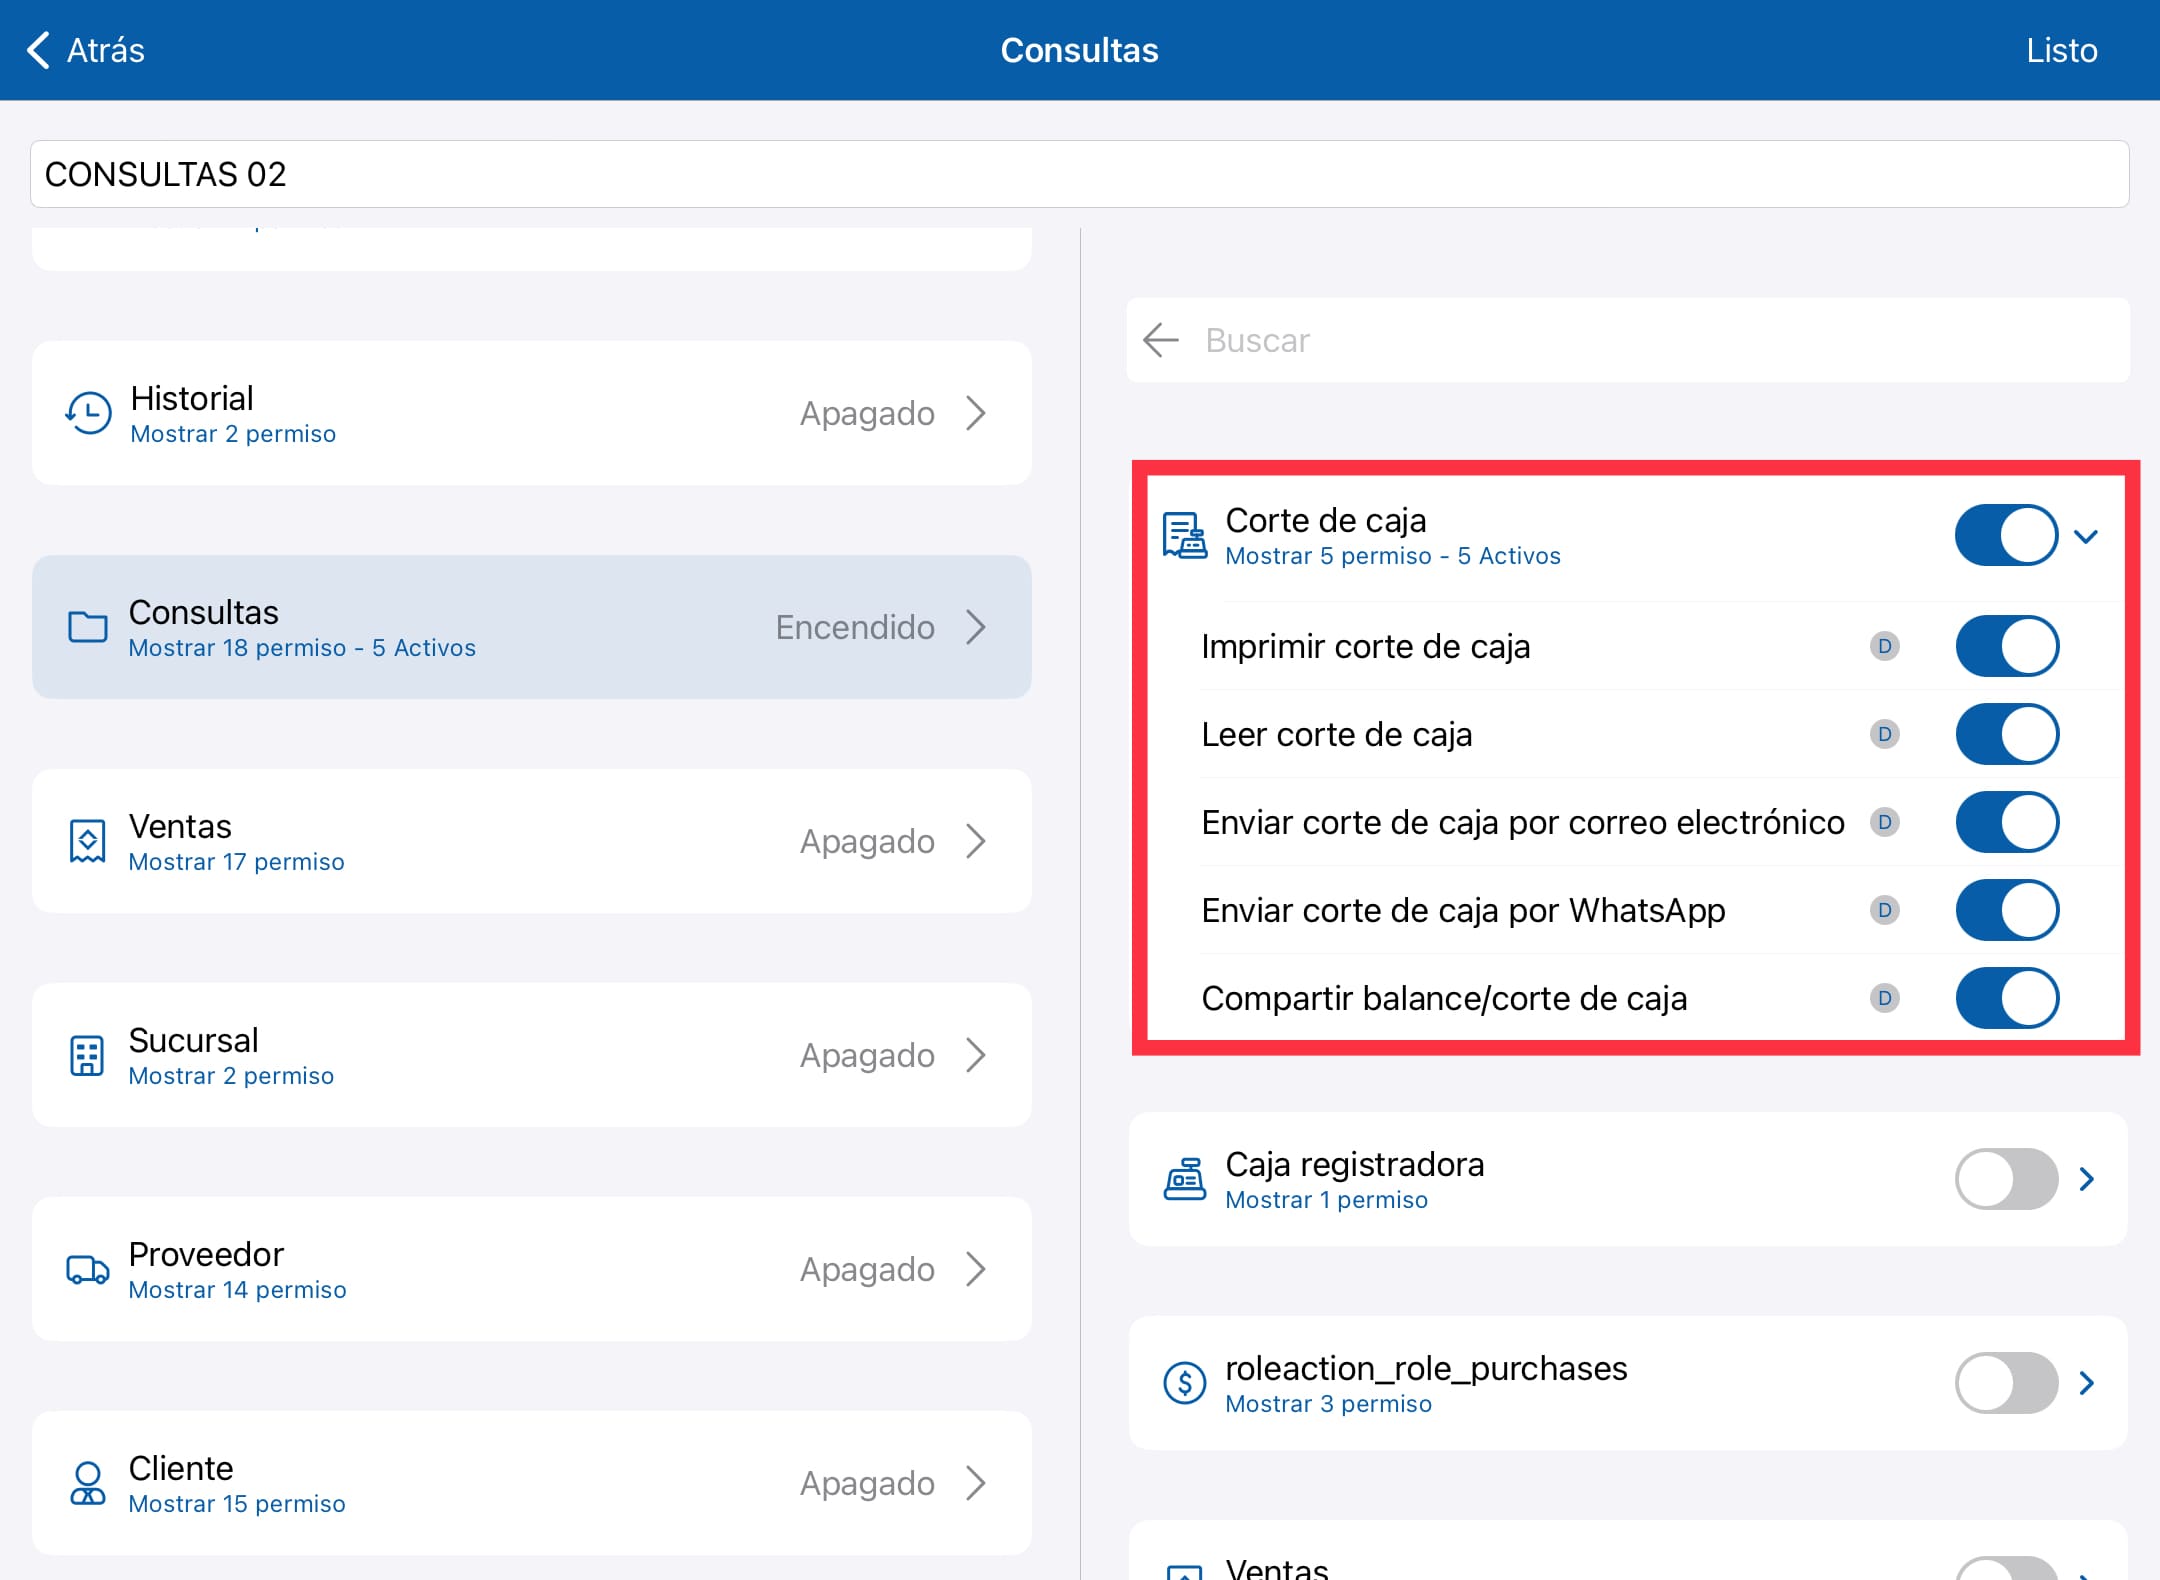Tap the Ventas receipt icon in left list
Image resolution: width=2160 pixels, height=1580 pixels.
coord(88,841)
